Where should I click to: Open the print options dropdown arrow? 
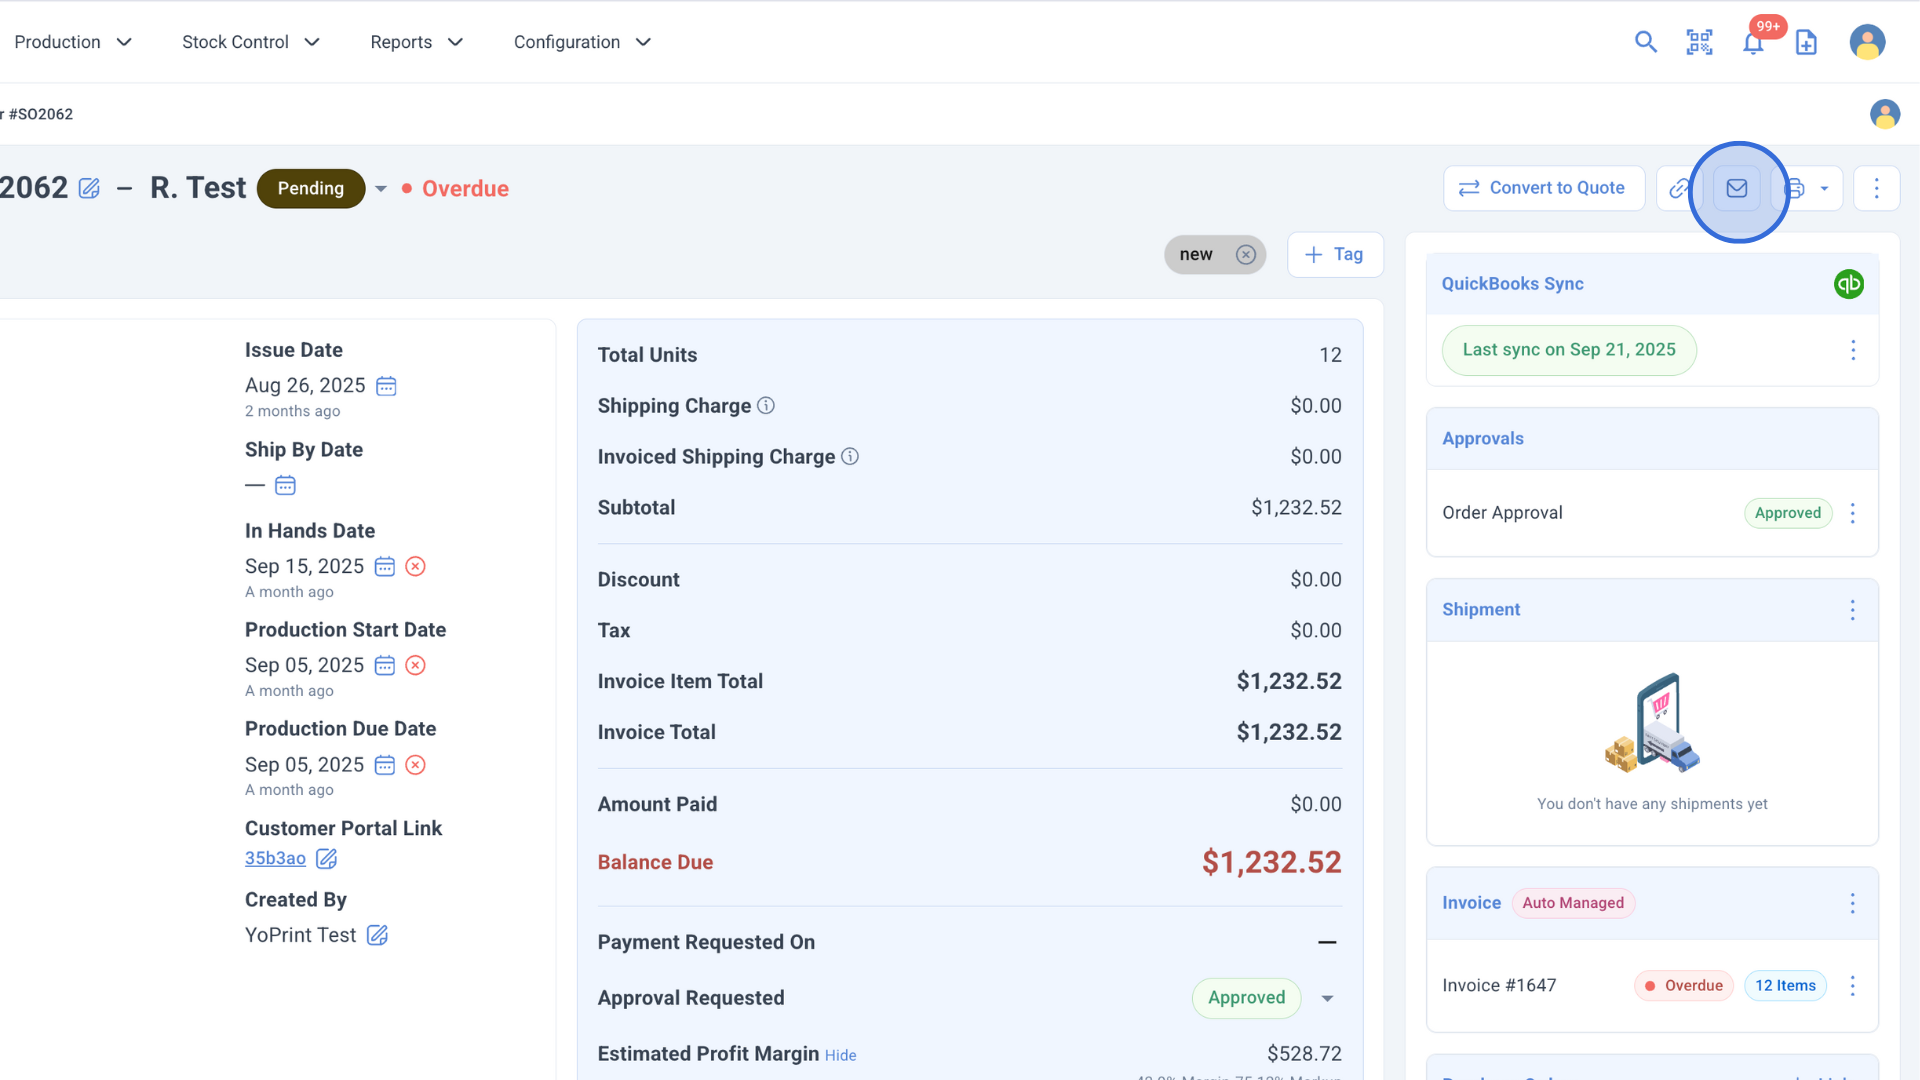(x=1824, y=189)
